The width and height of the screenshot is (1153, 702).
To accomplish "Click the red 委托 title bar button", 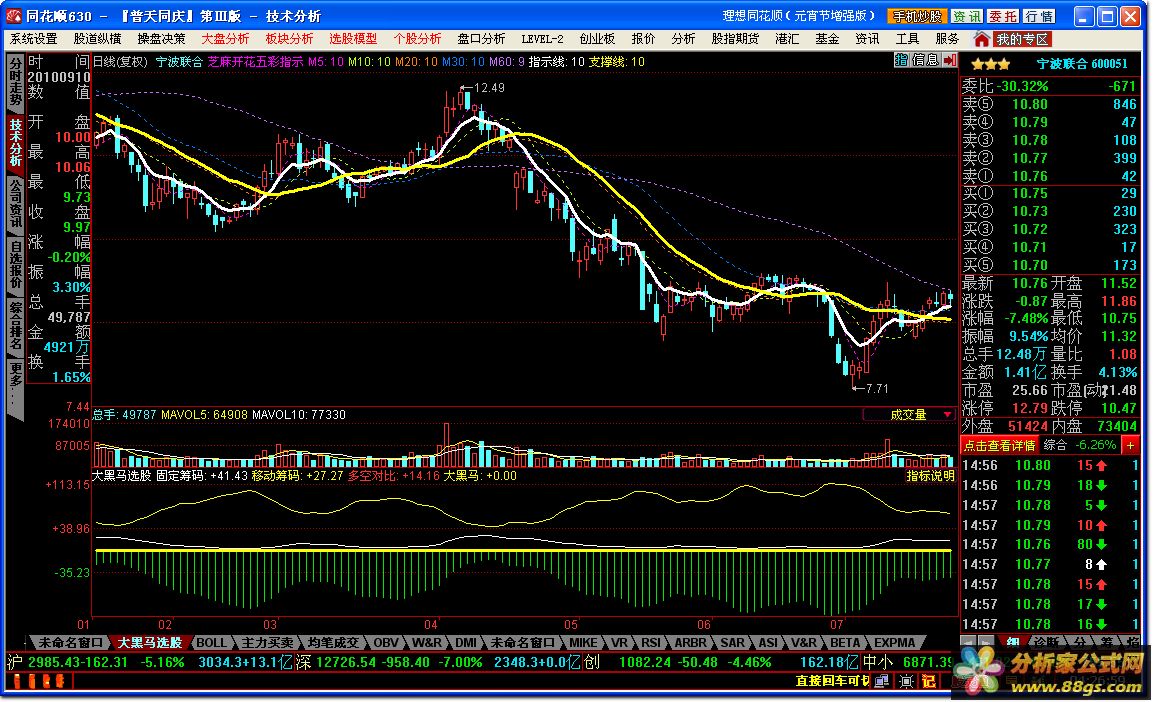I will tap(1003, 16).
